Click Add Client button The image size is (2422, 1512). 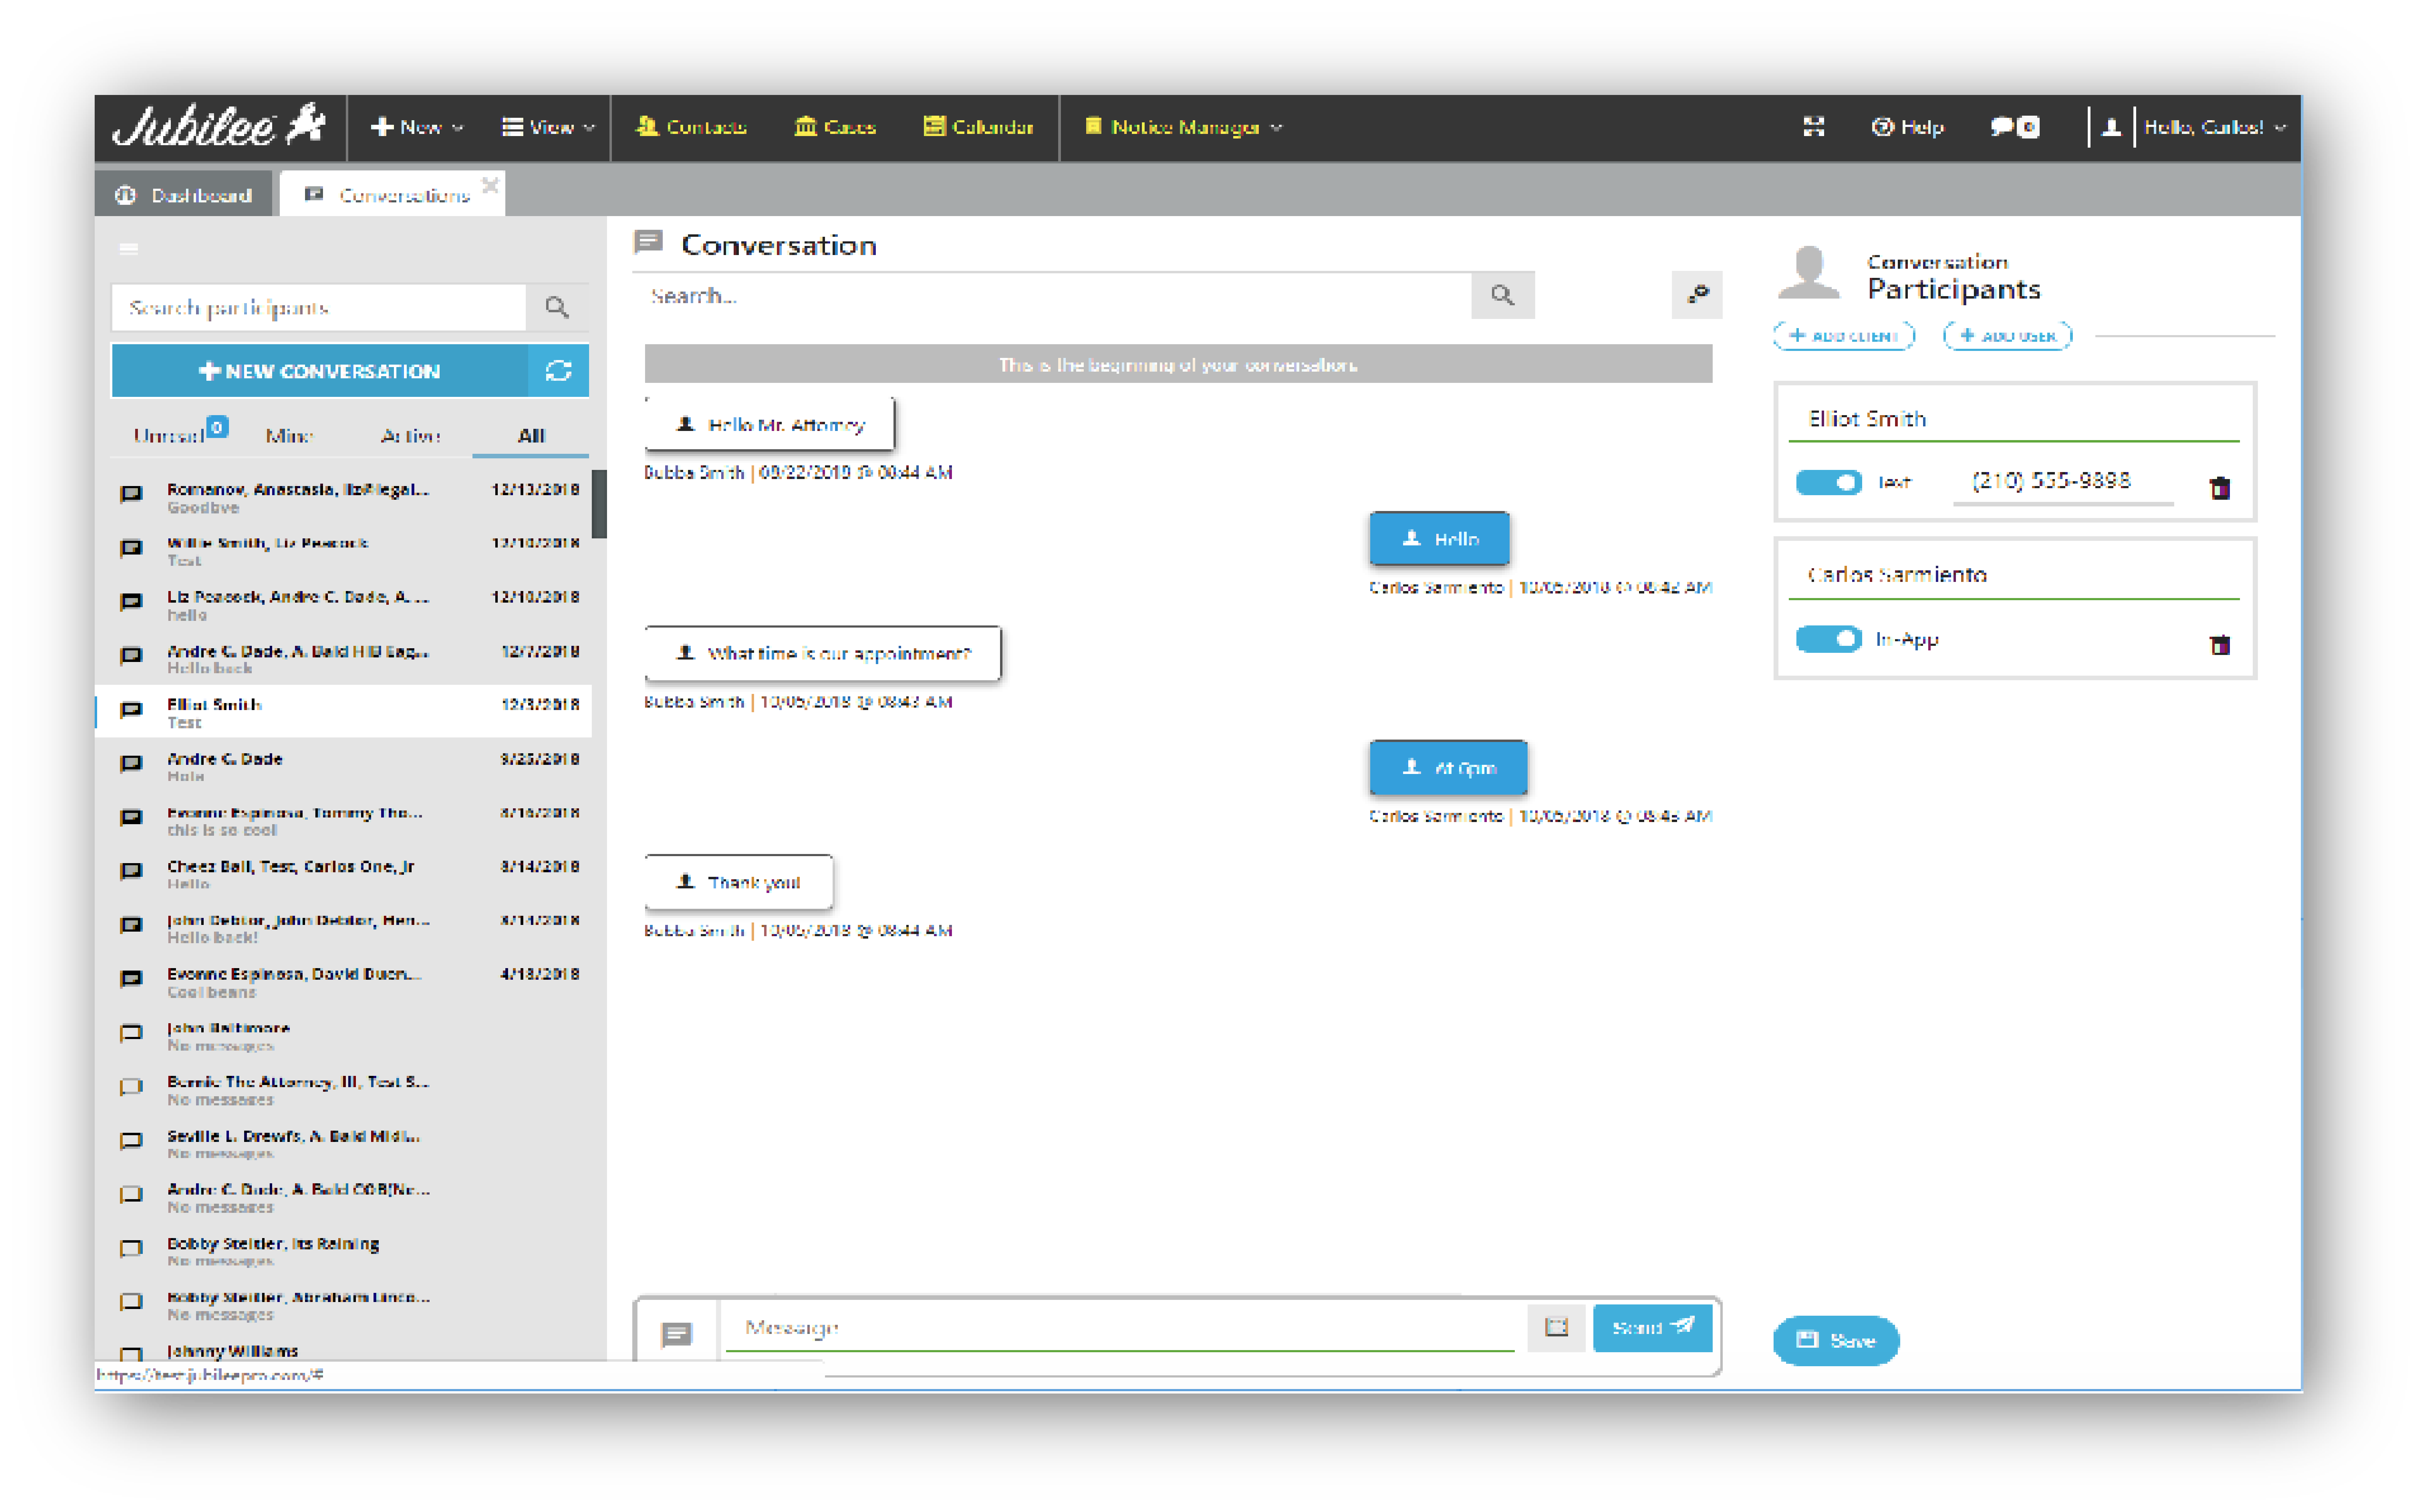(x=1844, y=336)
